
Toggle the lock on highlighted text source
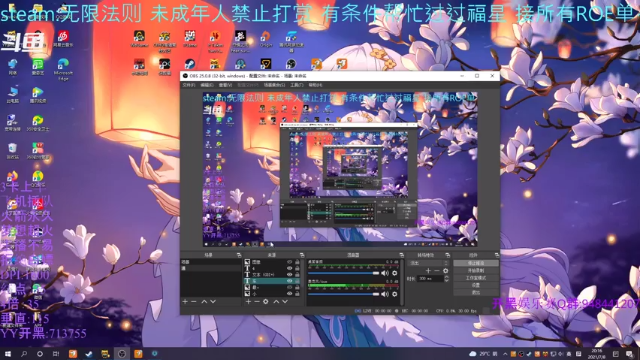pyautogui.click(x=297, y=281)
